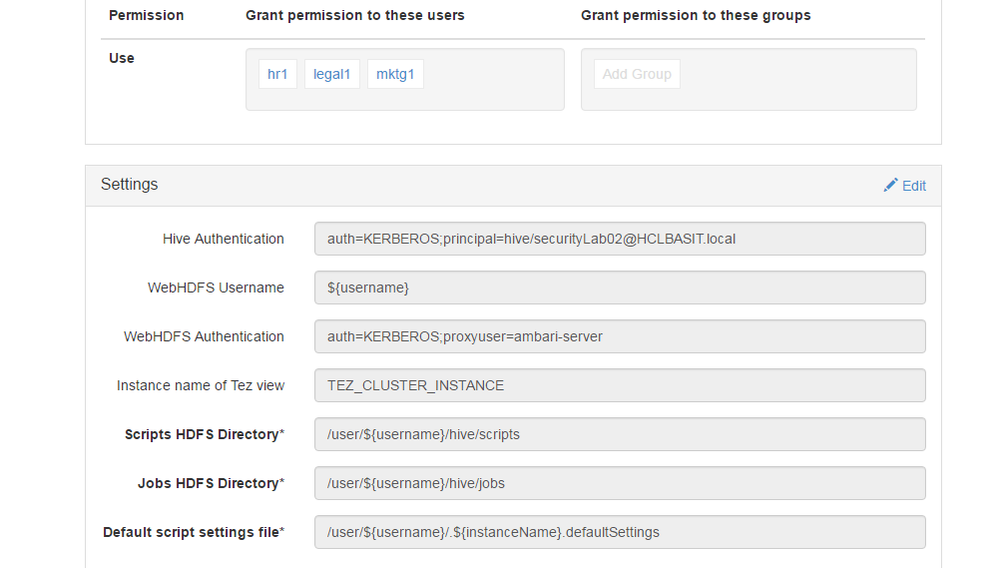Image resolution: width=999 pixels, height=568 pixels.
Task: Click the Edit link in Settings
Action: [x=913, y=186]
